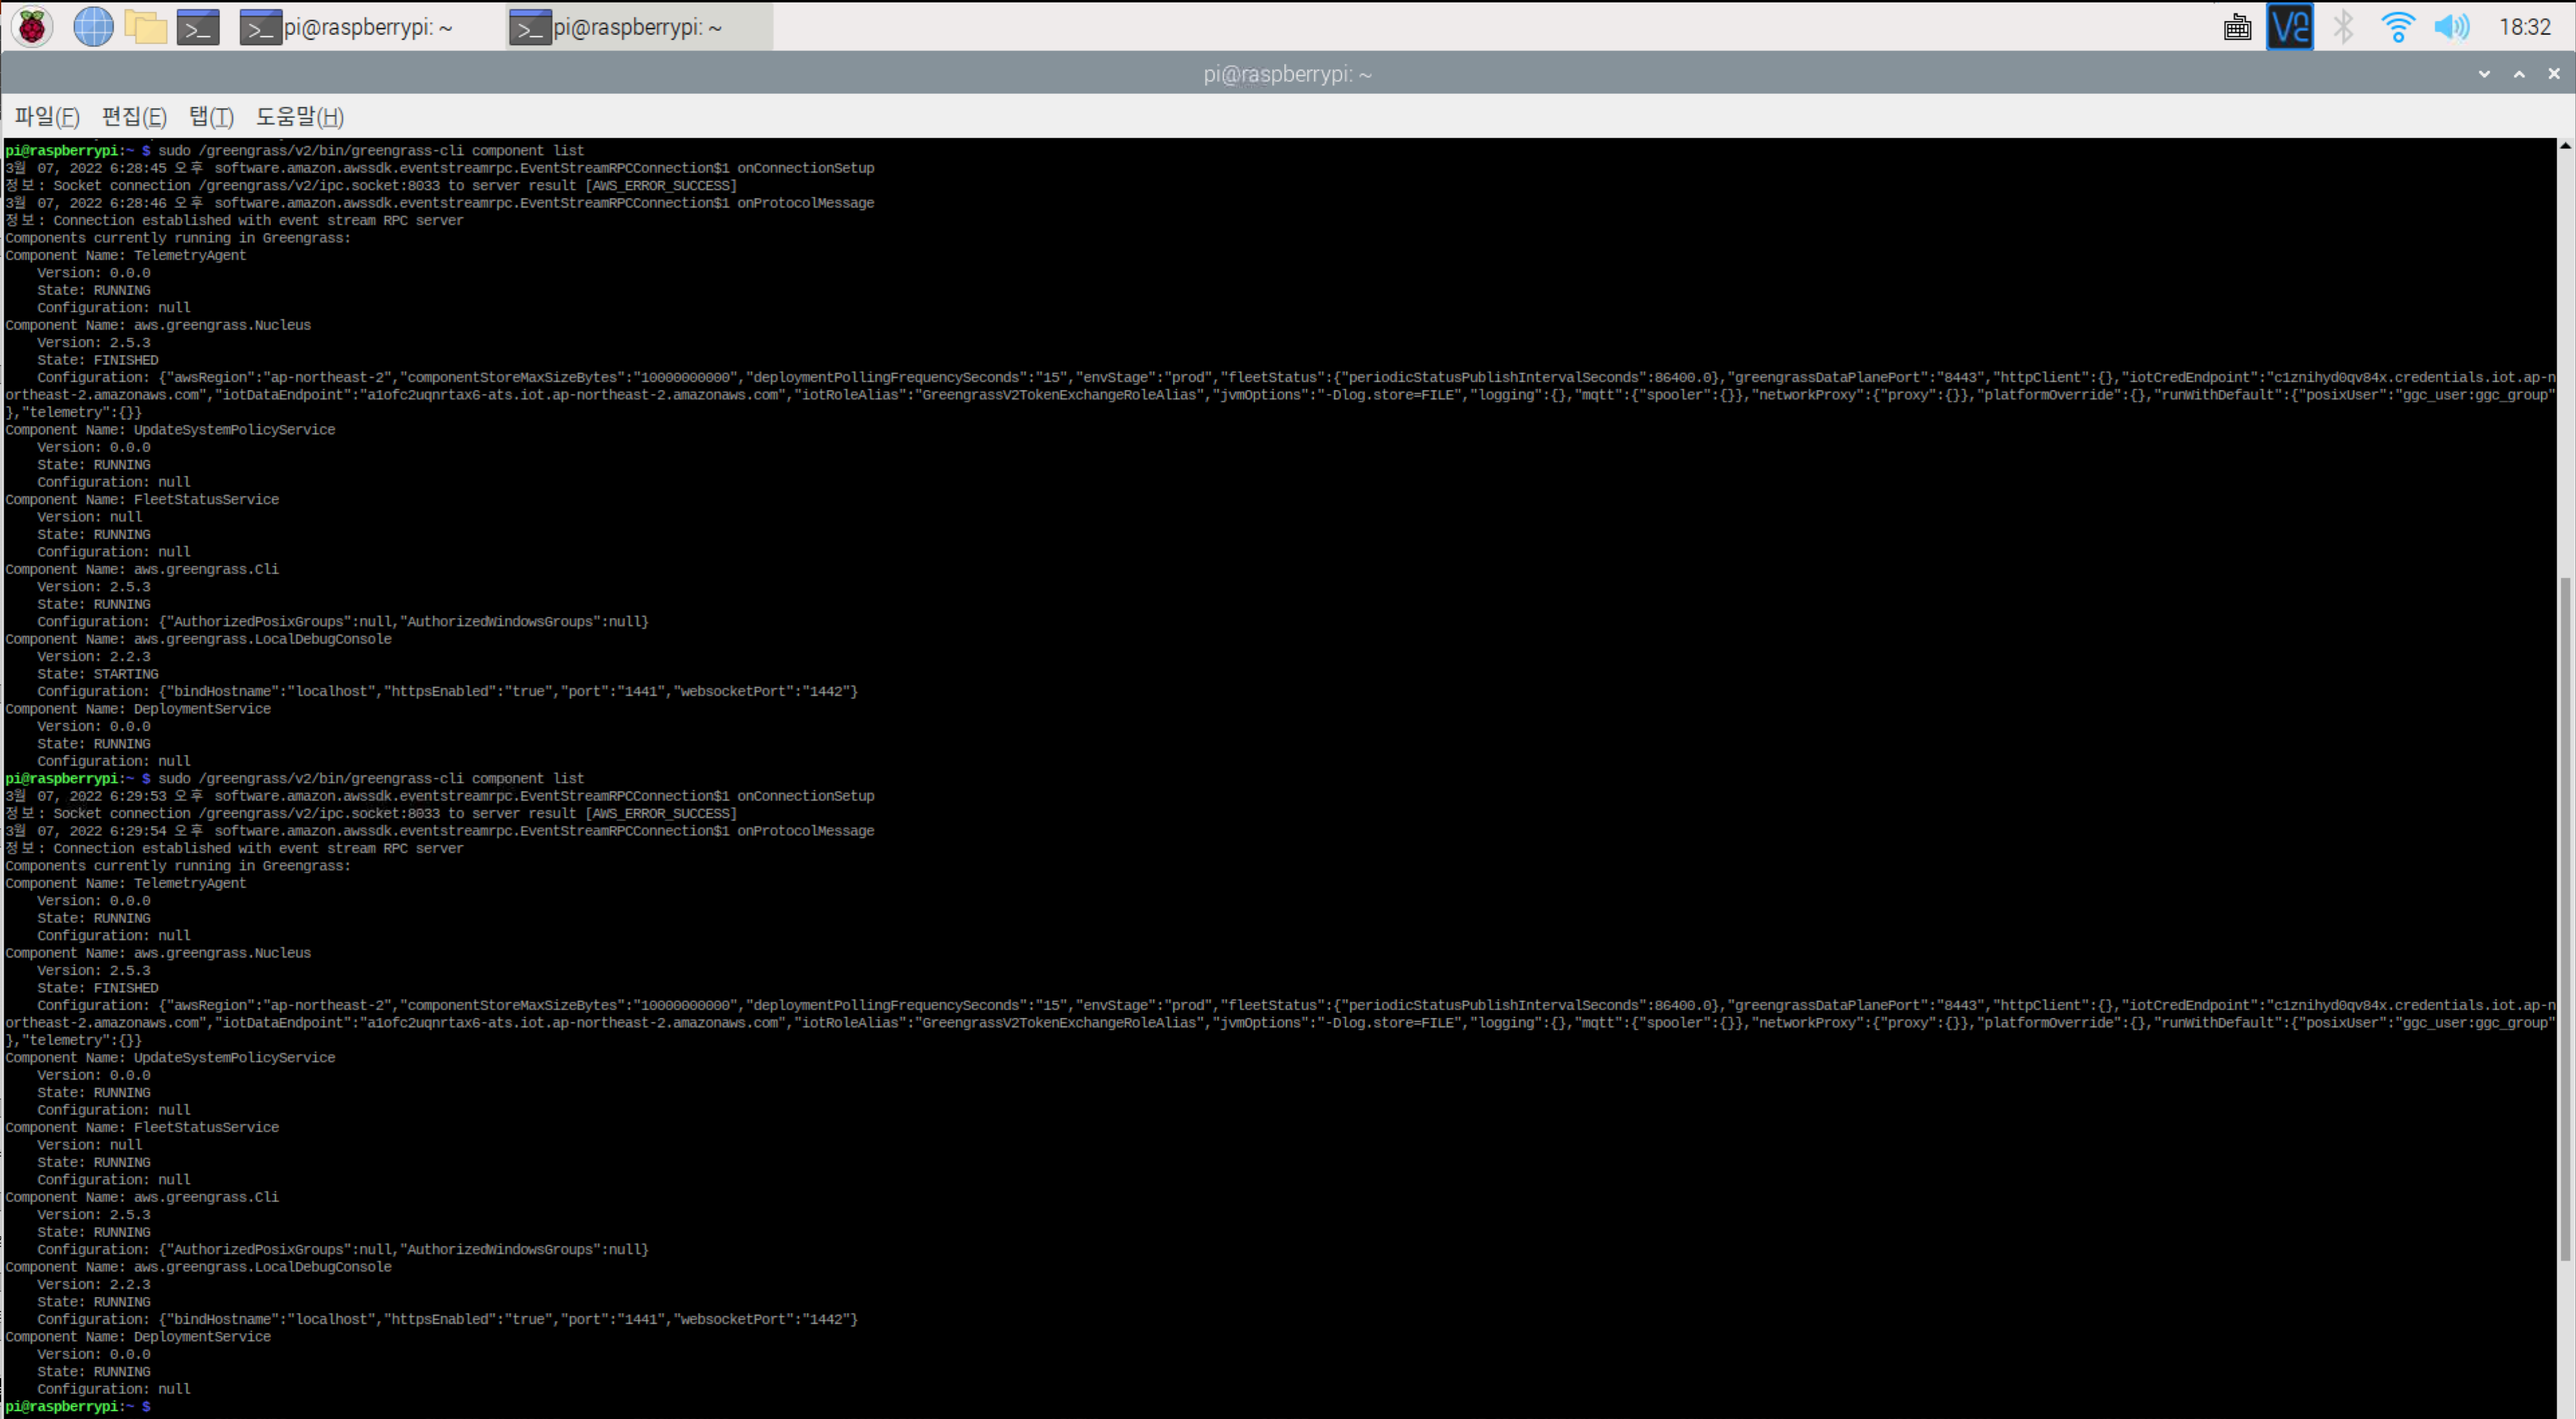Image resolution: width=2576 pixels, height=1419 pixels.
Task: Click second 'Component Name: TelemetryAgent' line
Action: pyautogui.click(x=126, y=884)
